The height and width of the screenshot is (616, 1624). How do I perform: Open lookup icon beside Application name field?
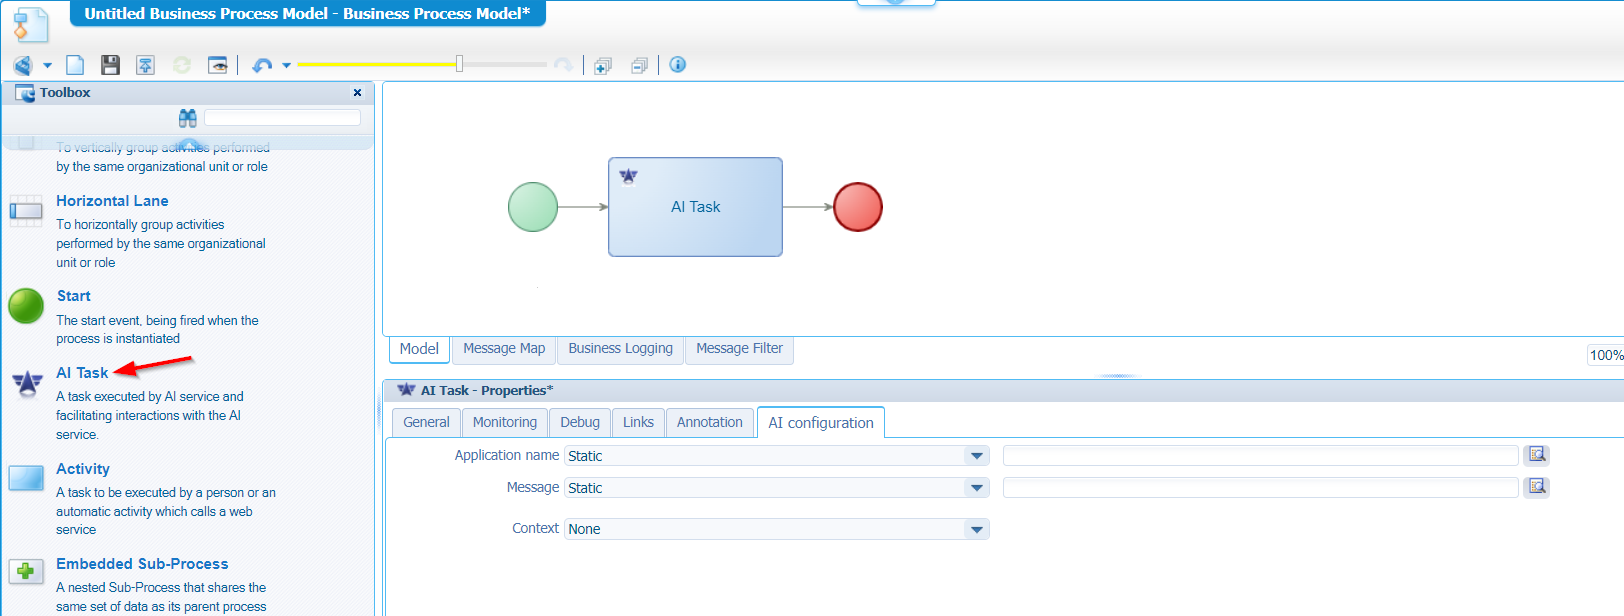click(x=1536, y=455)
